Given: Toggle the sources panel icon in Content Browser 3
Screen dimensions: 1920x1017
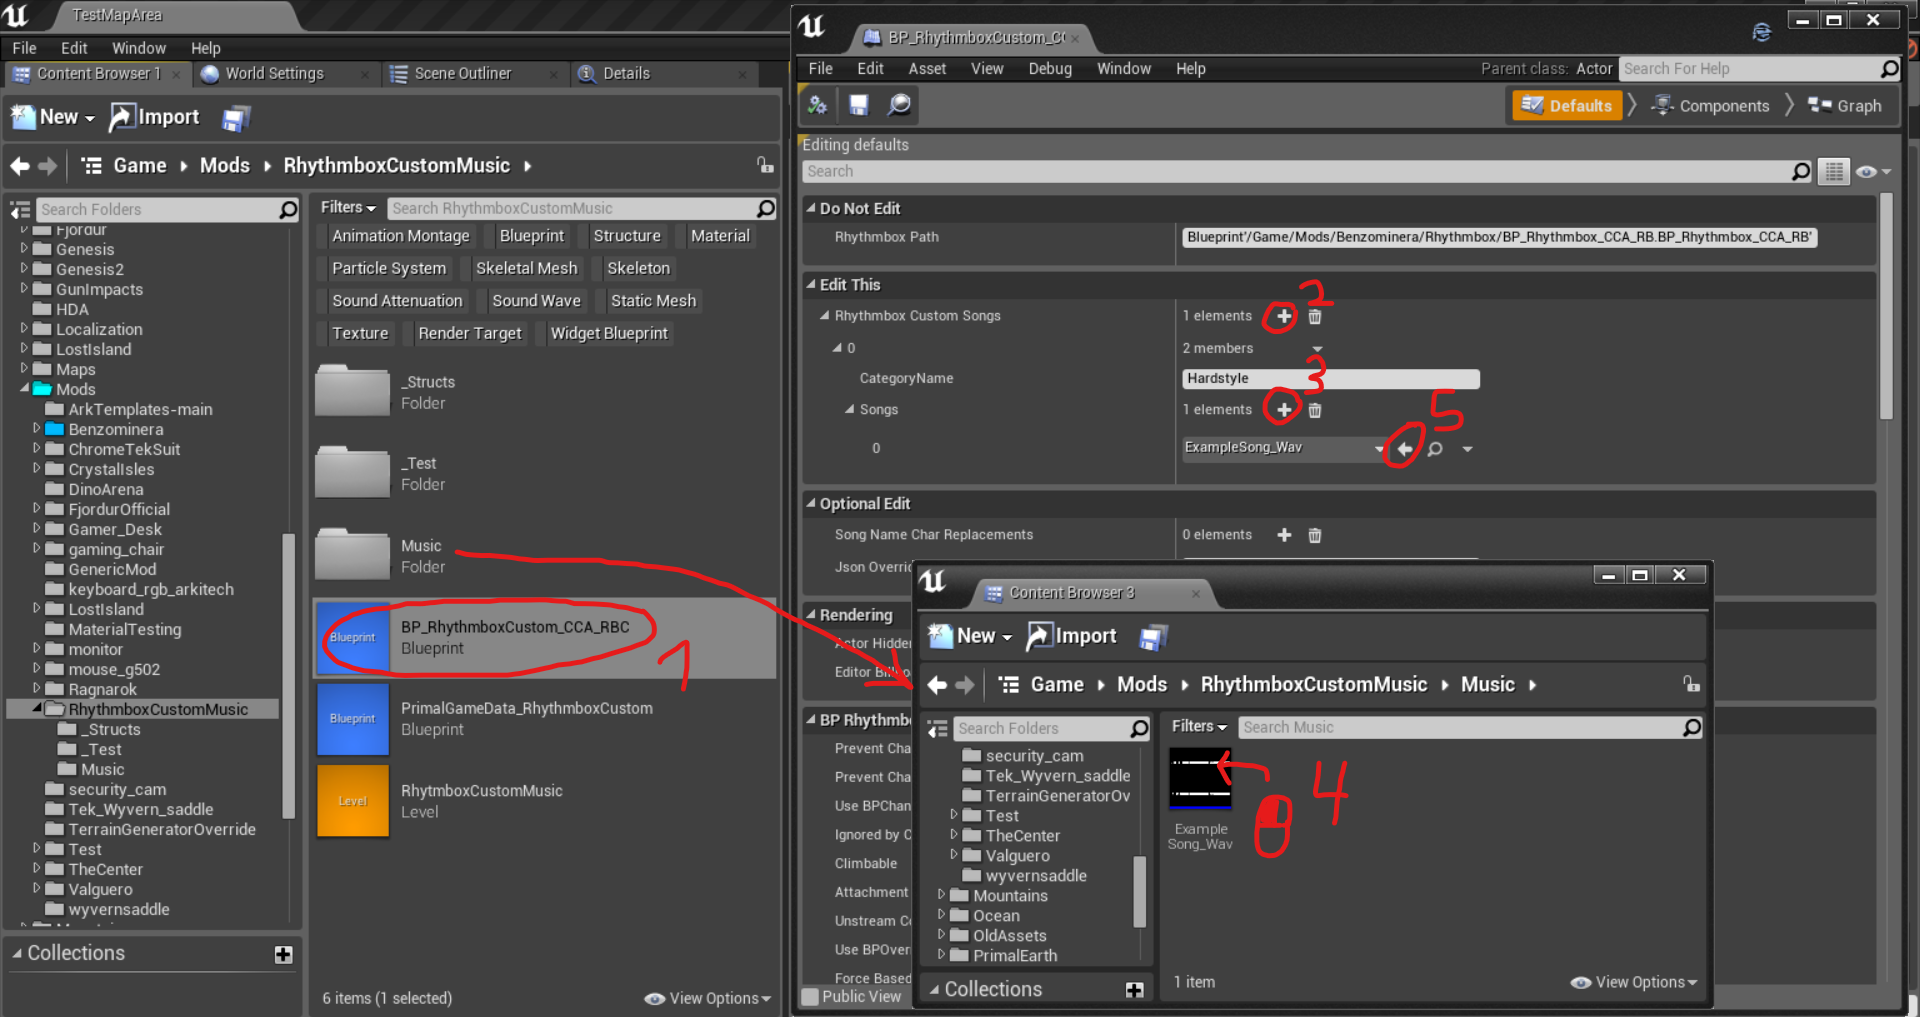Looking at the screenshot, I should click(937, 729).
